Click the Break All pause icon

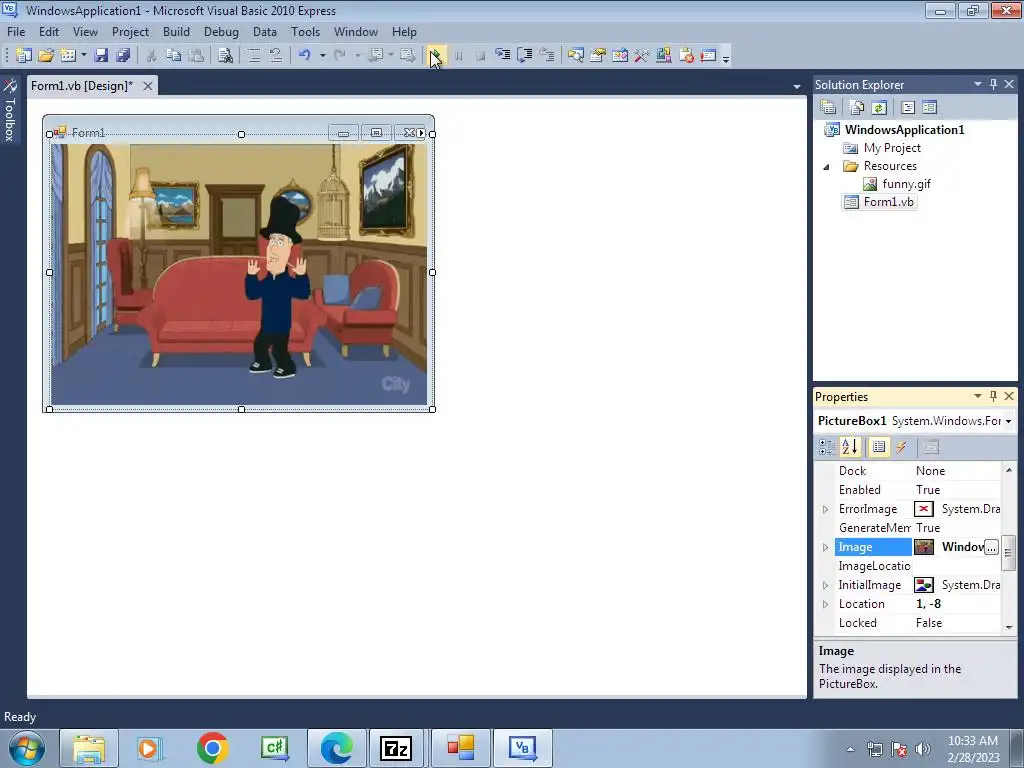click(458, 56)
